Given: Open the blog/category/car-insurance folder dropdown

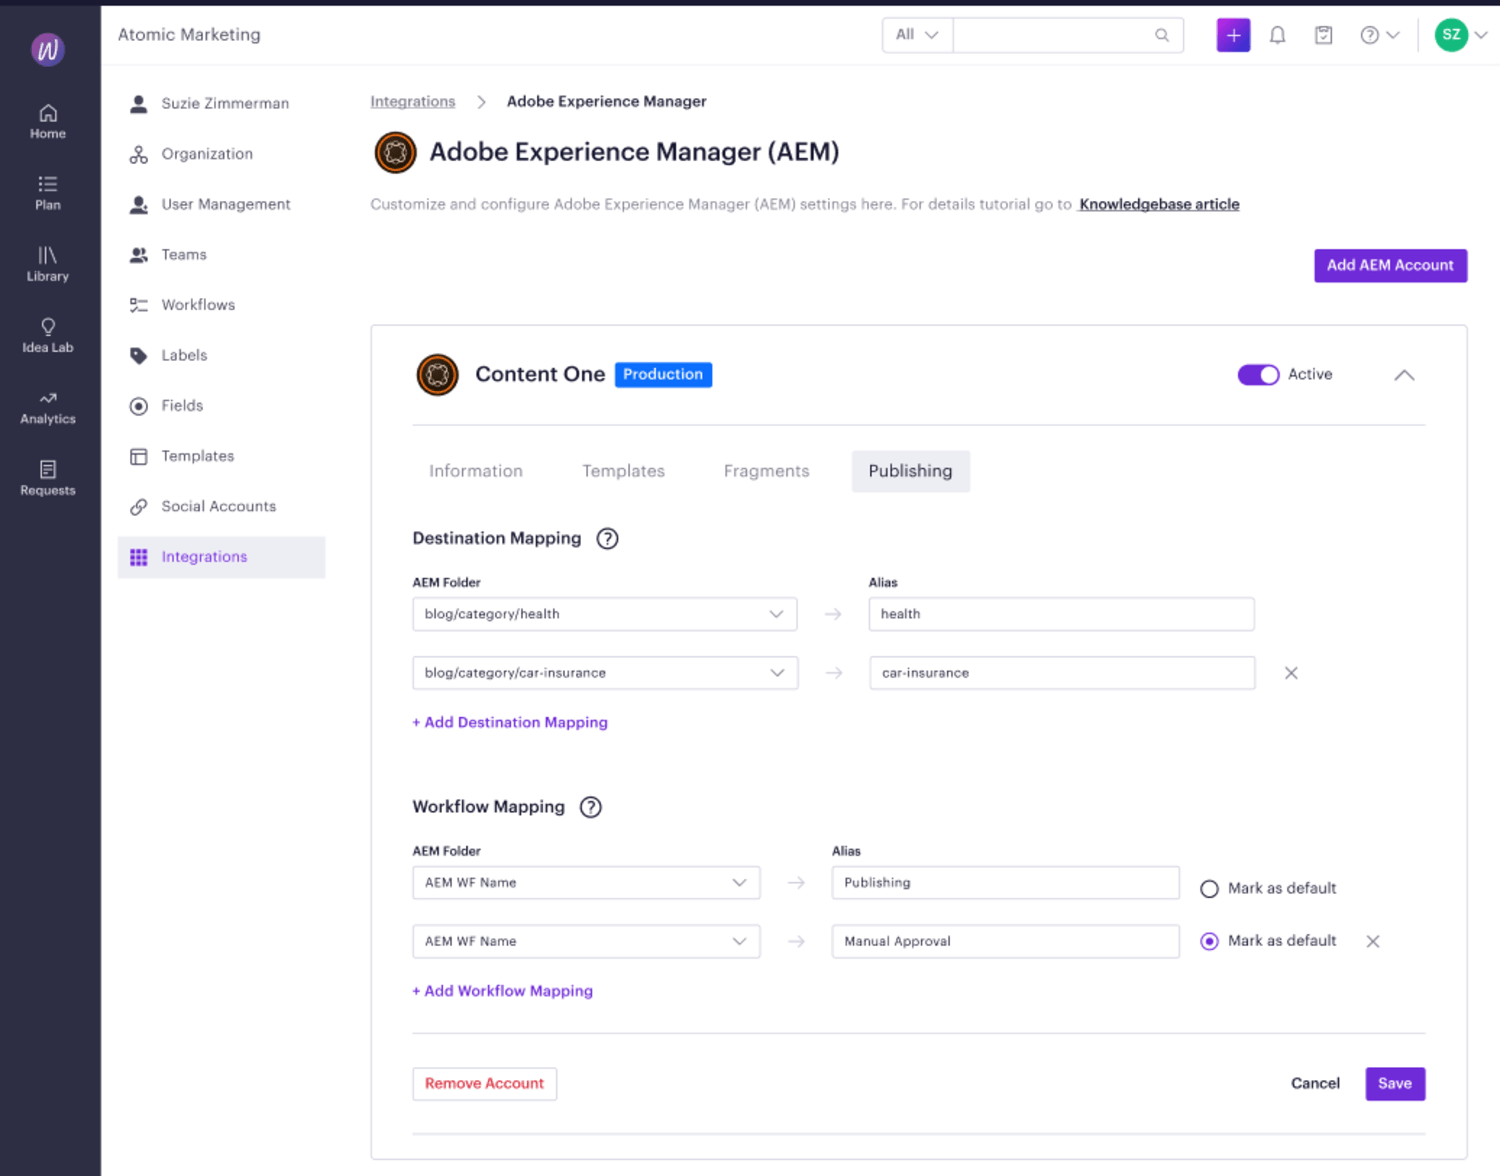Looking at the screenshot, I should pyautogui.click(x=605, y=673).
